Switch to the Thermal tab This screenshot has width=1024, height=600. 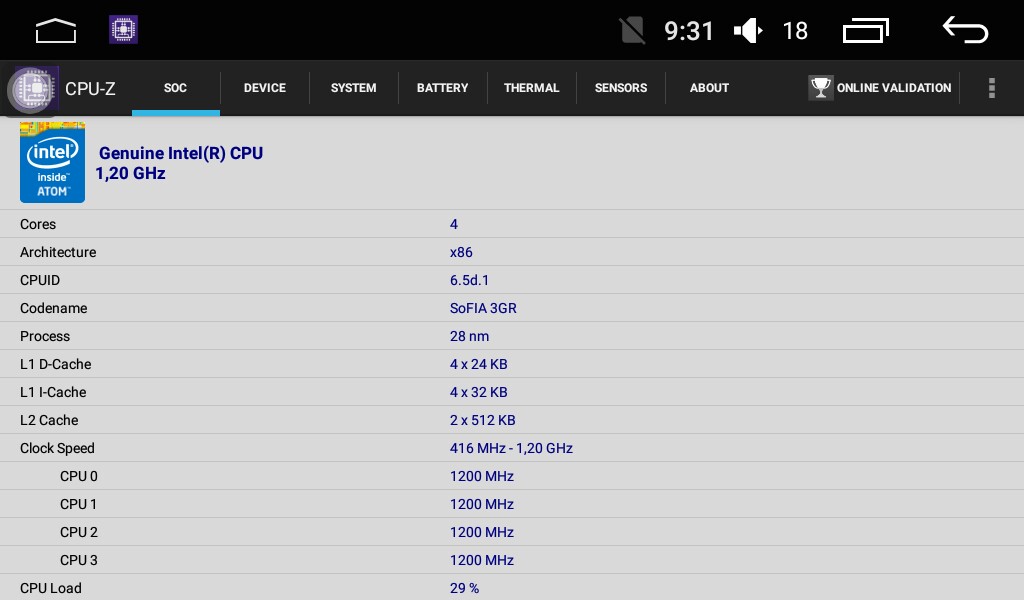[x=531, y=87]
